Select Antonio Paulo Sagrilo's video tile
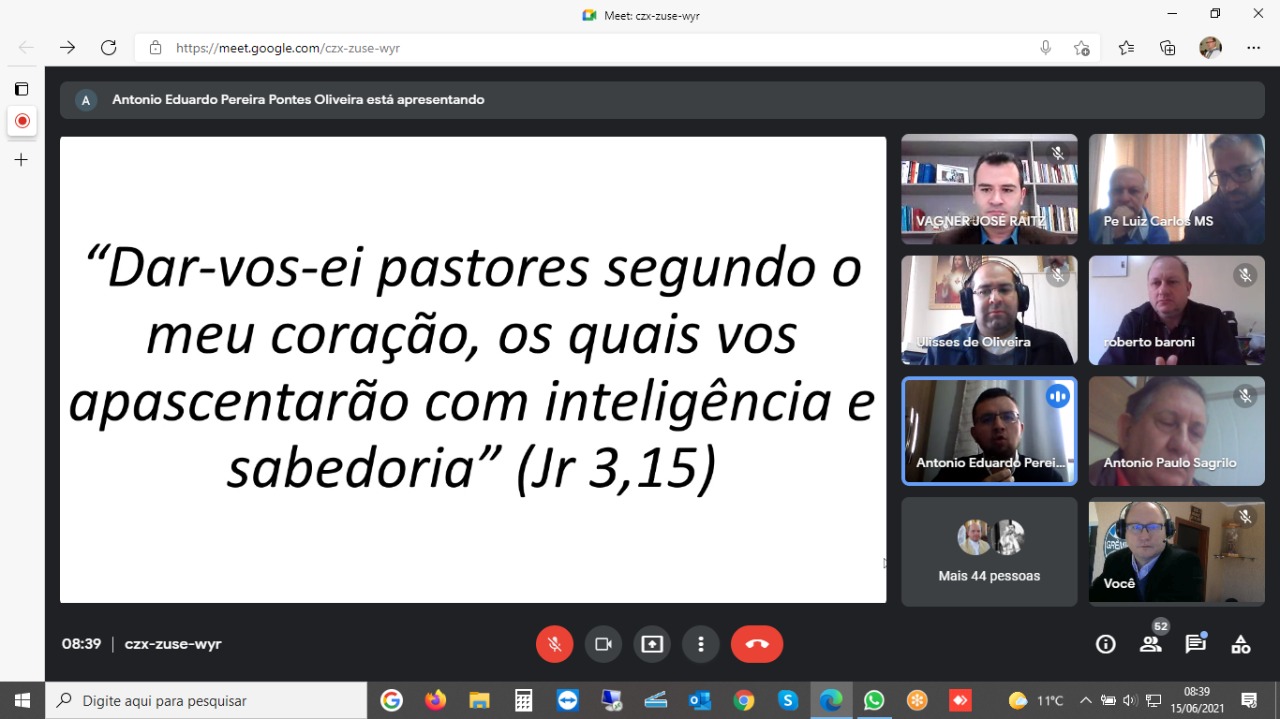Image resolution: width=1280 pixels, height=719 pixels. [x=1176, y=431]
